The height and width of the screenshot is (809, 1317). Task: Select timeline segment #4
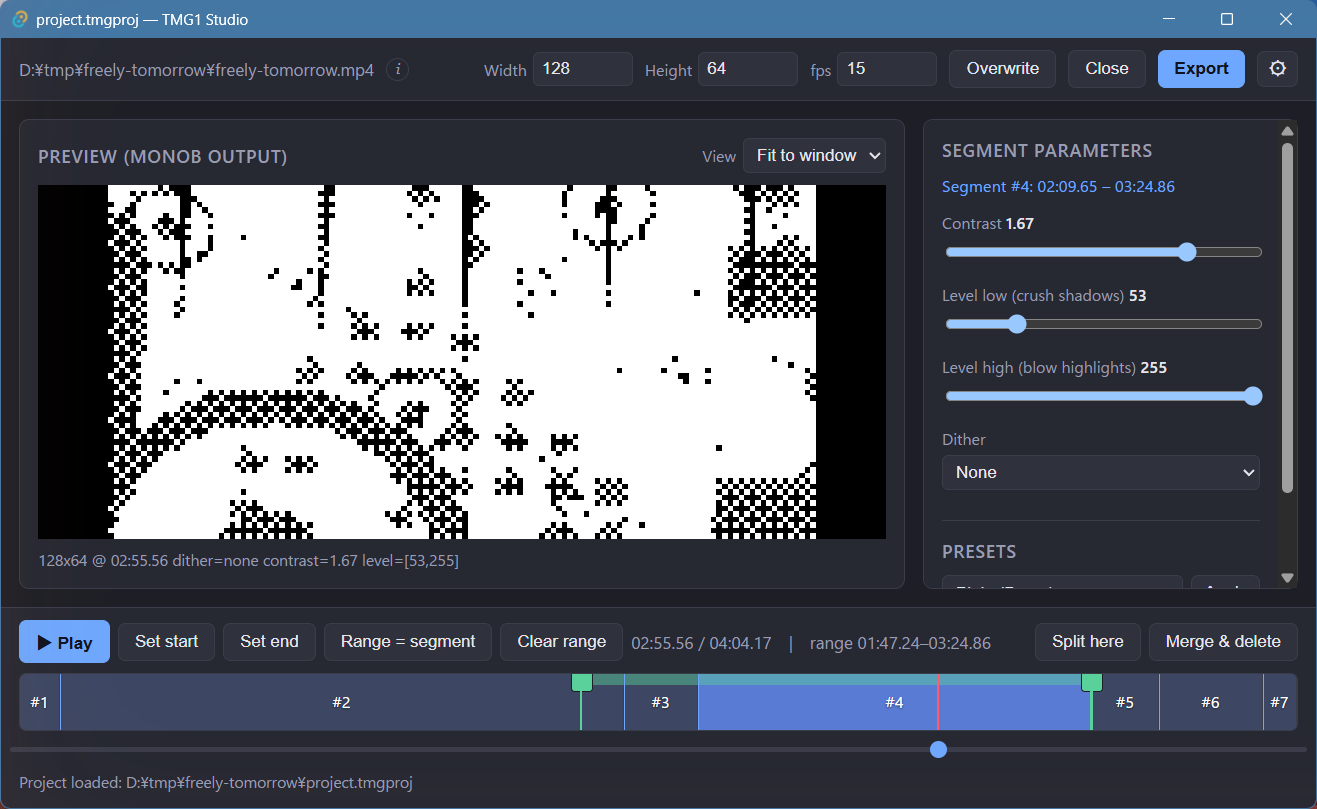(x=894, y=702)
